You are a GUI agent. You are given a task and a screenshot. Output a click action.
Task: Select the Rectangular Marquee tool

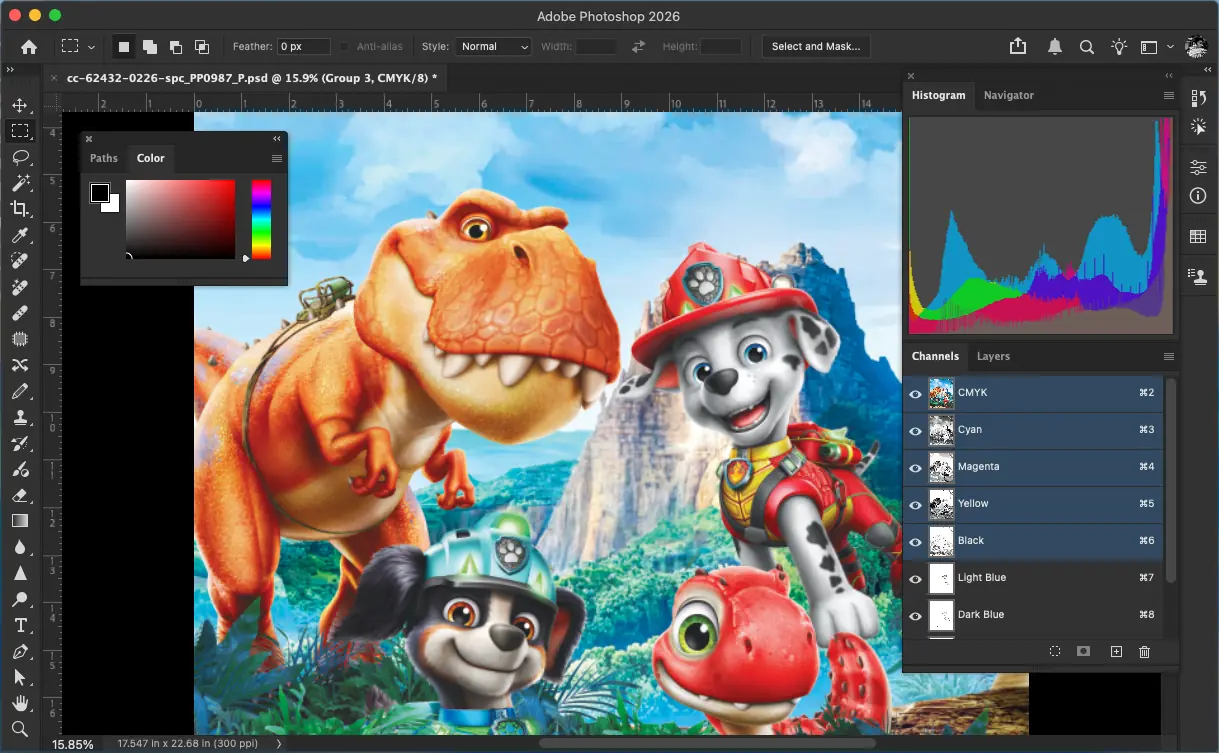coord(20,131)
